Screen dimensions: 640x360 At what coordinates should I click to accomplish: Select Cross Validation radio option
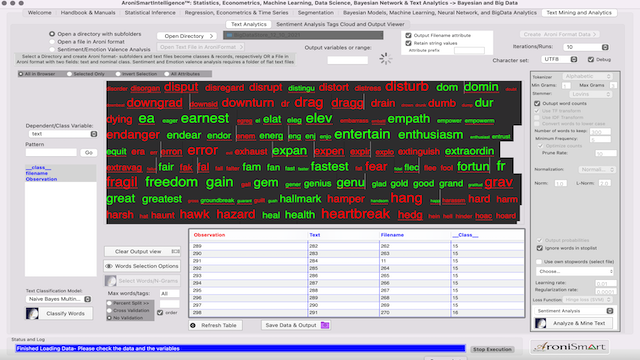109,311
